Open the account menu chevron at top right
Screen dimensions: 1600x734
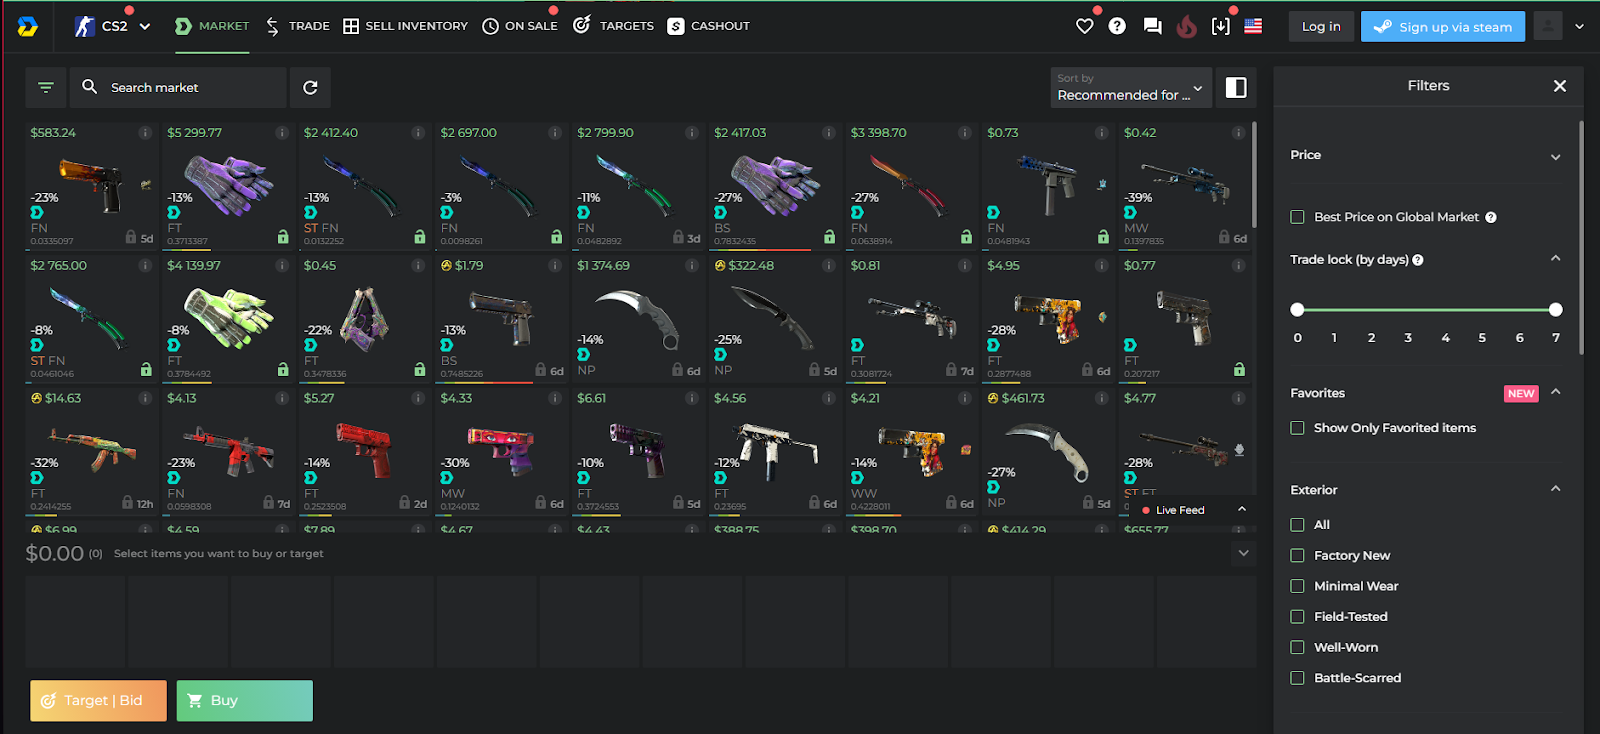(1579, 27)
